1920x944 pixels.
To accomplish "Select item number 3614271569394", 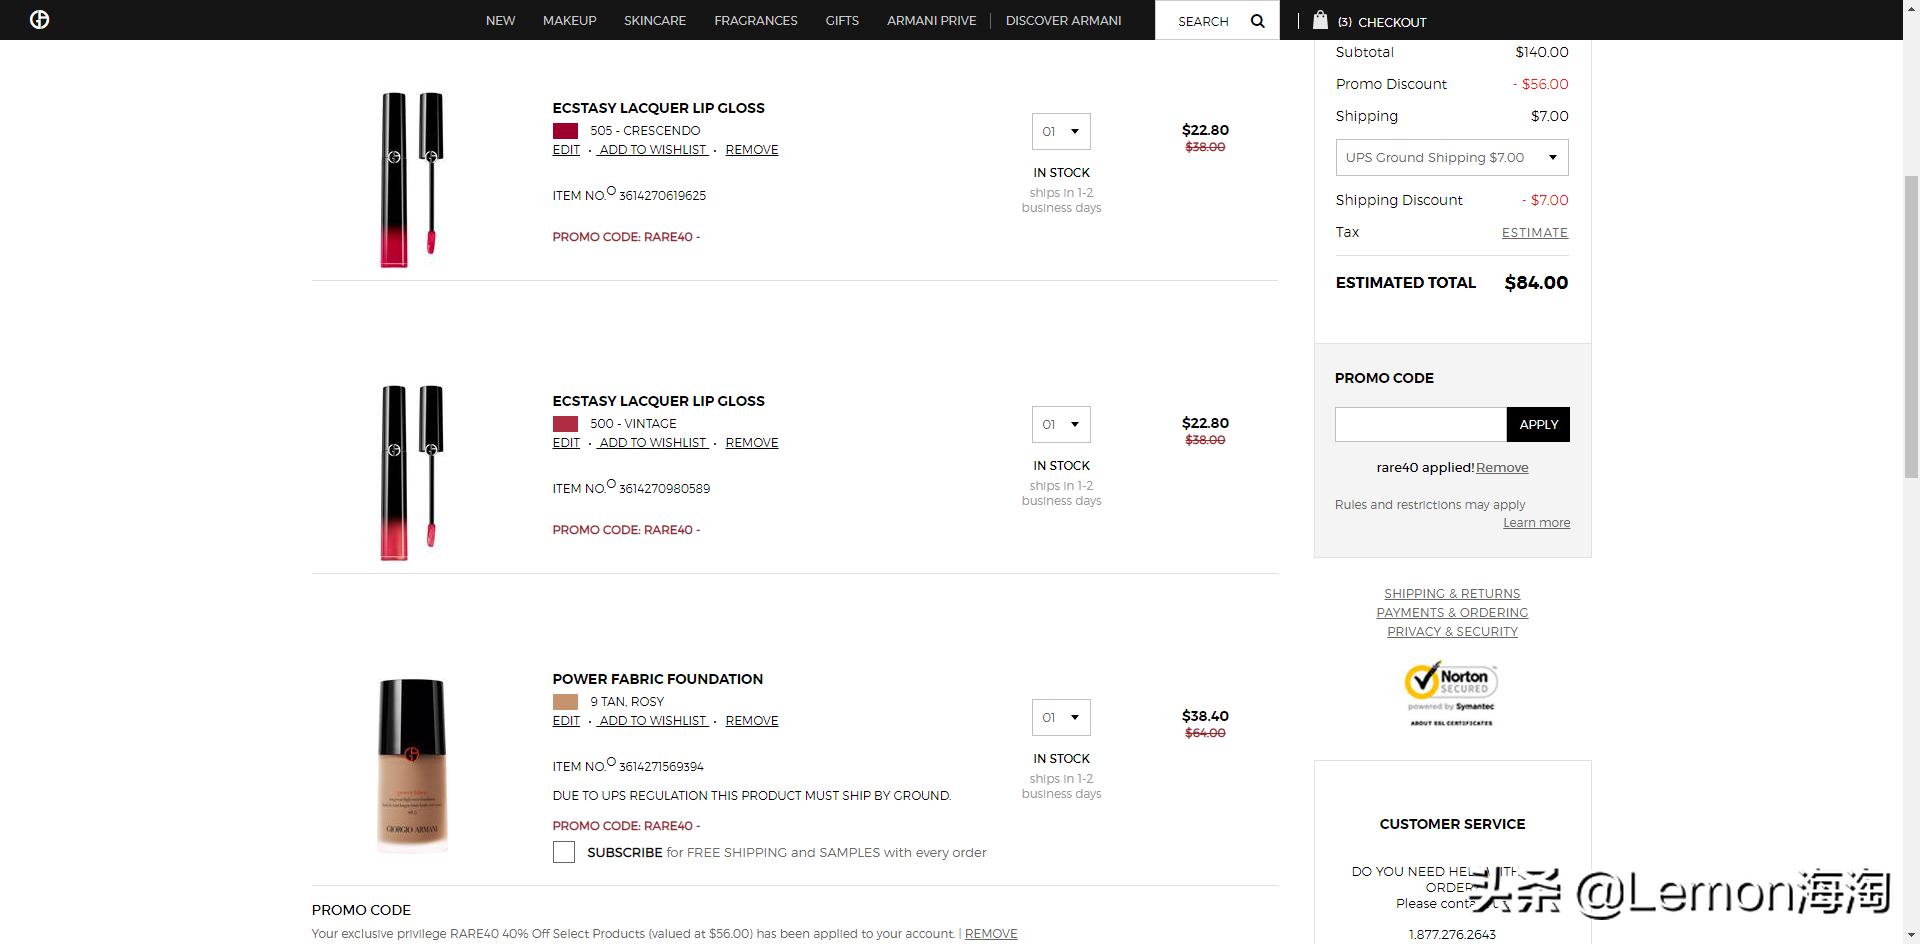I will [661, 767].
